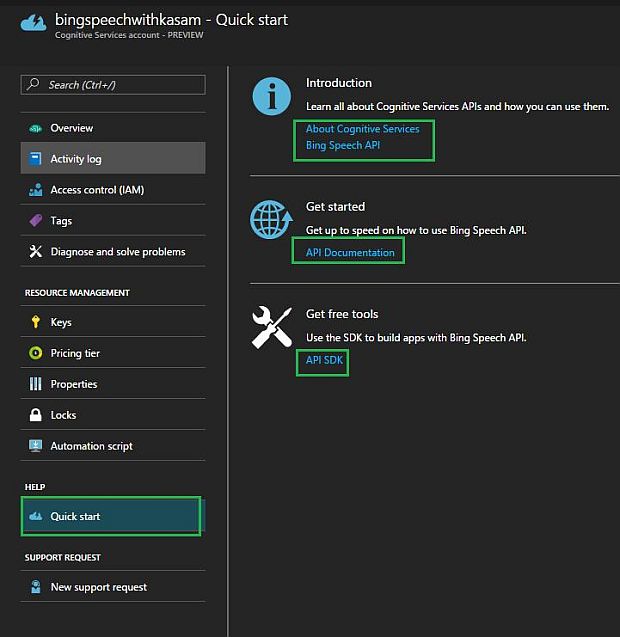Click the blue Introduction info icon

pyautogui.click(x=271, y=96)
